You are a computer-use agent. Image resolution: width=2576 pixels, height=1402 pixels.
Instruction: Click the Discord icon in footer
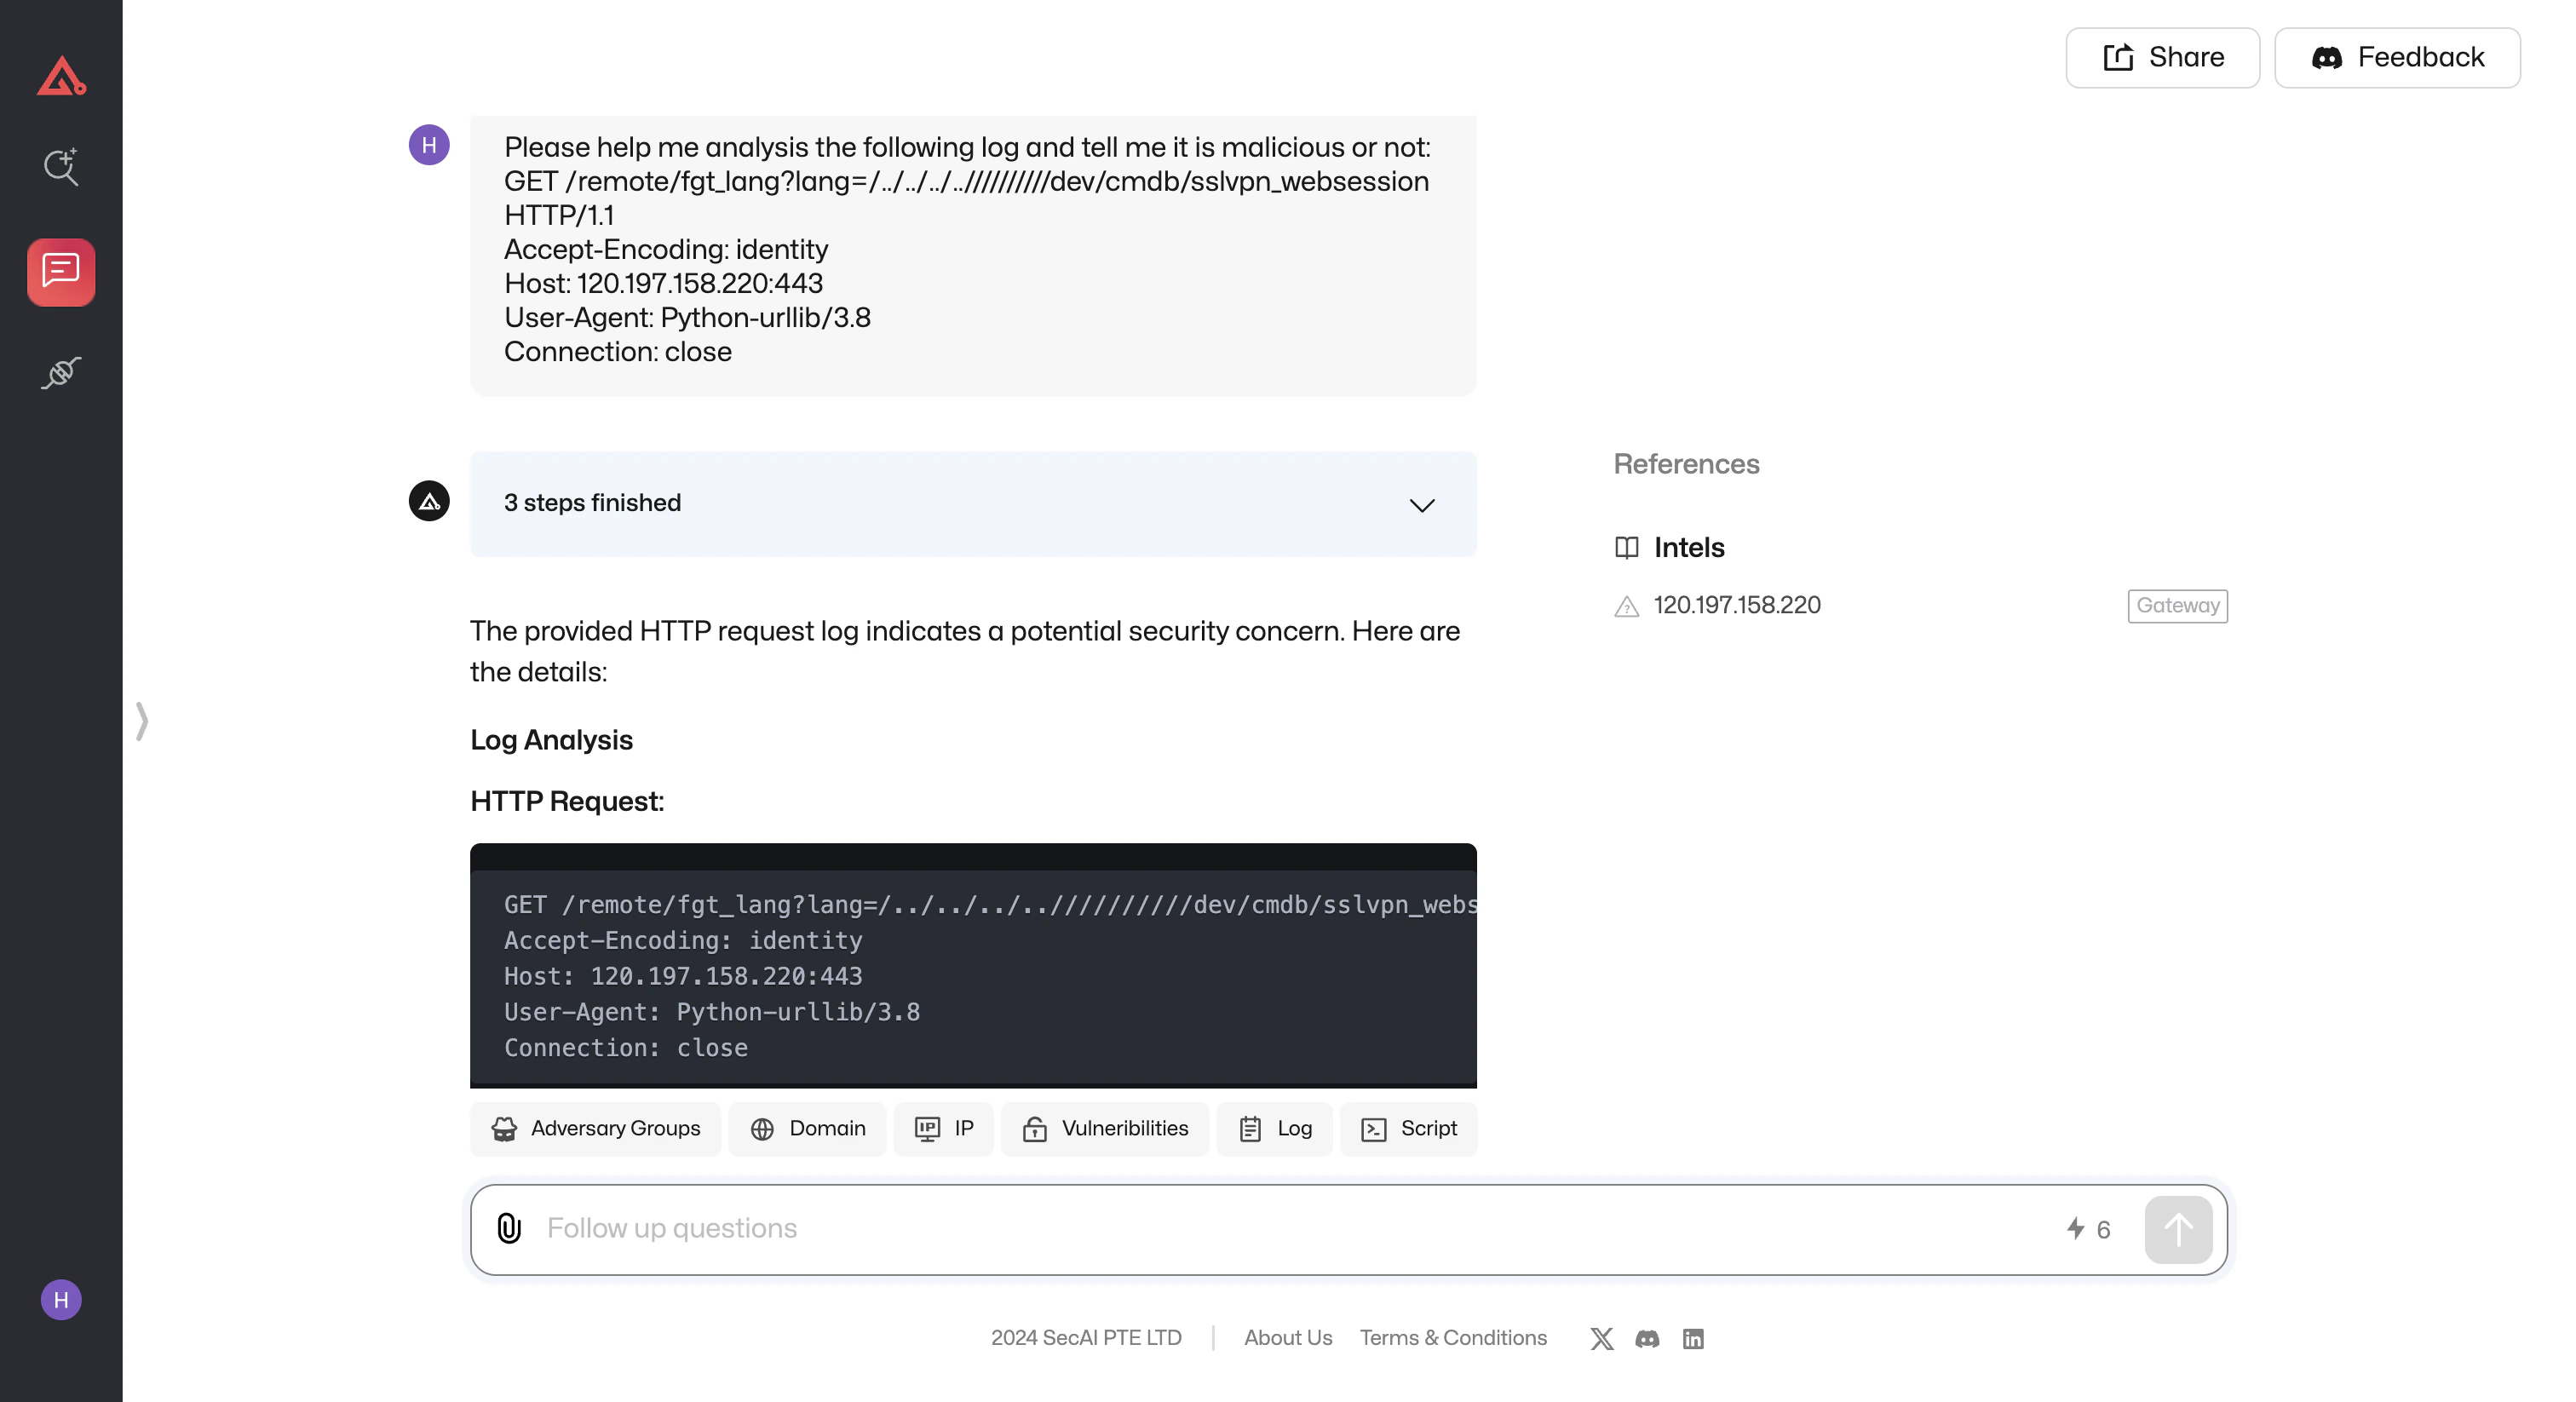[x=1647, y=1338]
